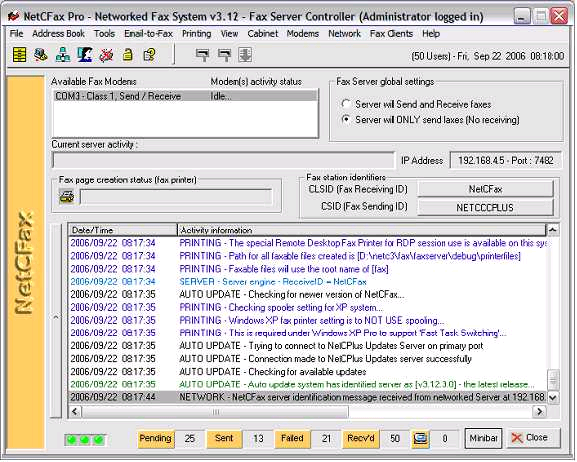Click the NetCFax app icon in title bar

coord(14,16)
